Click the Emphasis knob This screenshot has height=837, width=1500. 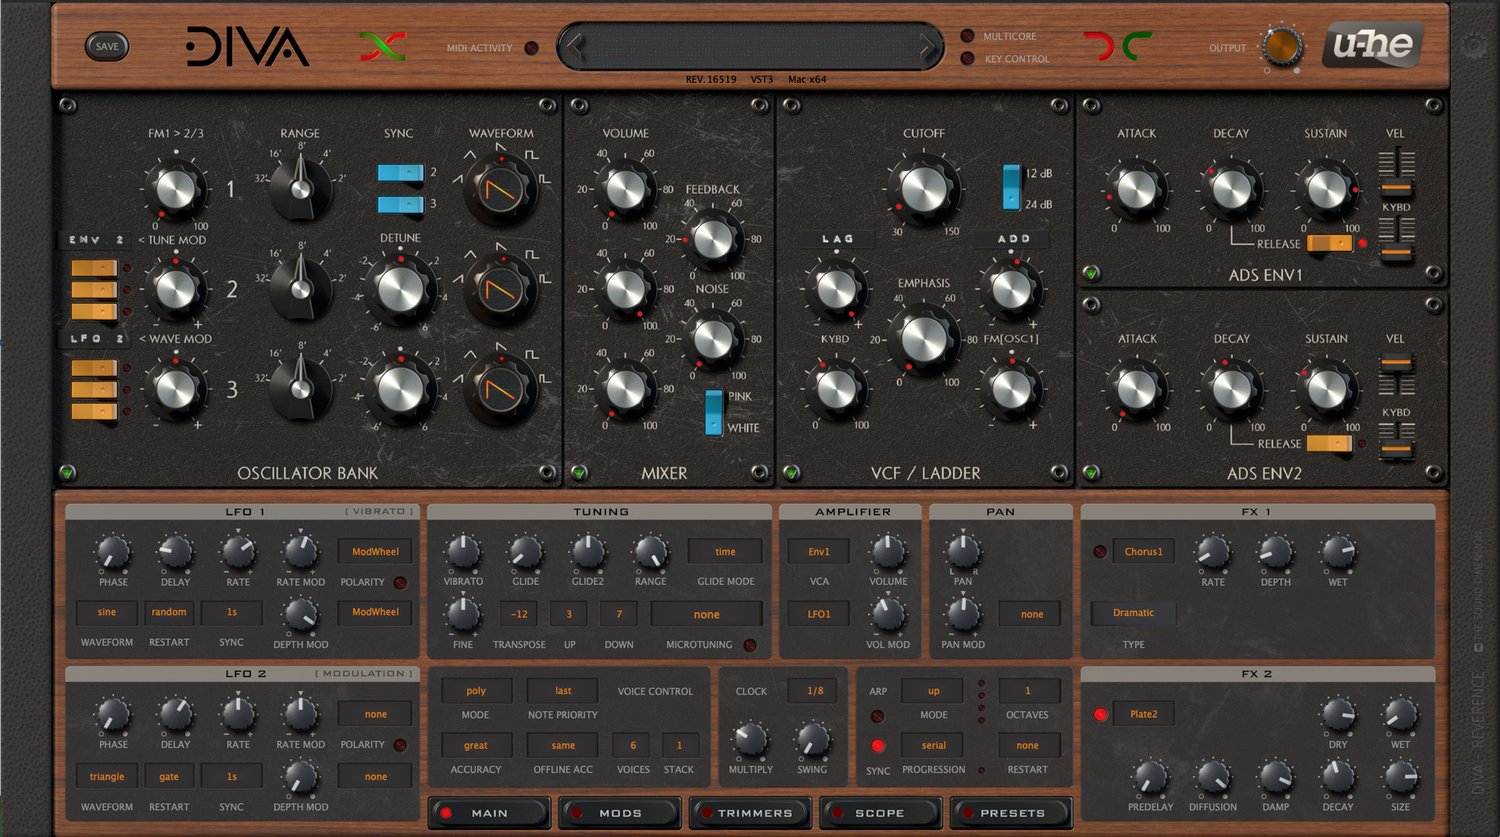[924, 339]
